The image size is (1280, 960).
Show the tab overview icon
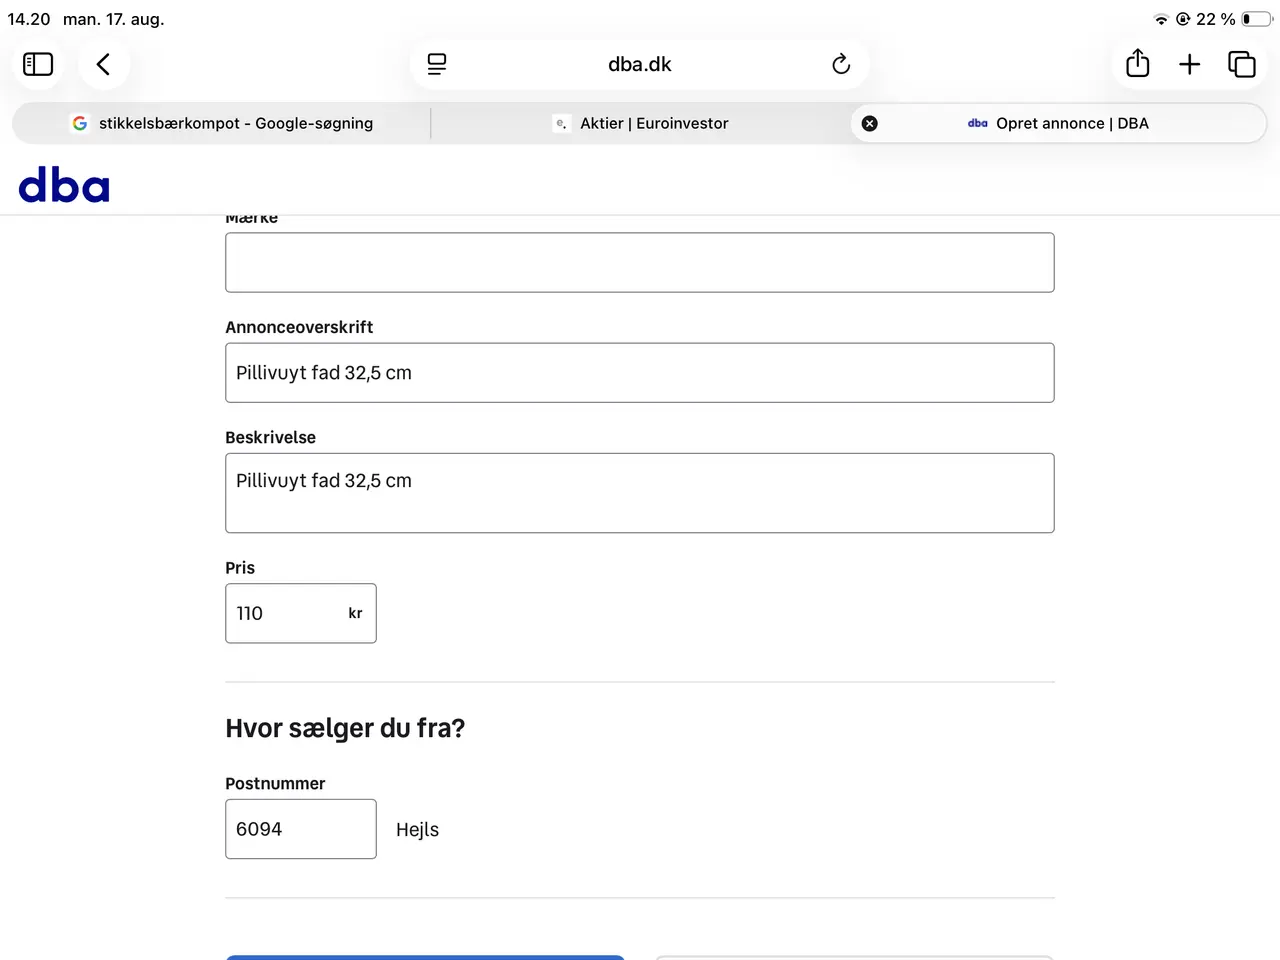(1242, 64)
